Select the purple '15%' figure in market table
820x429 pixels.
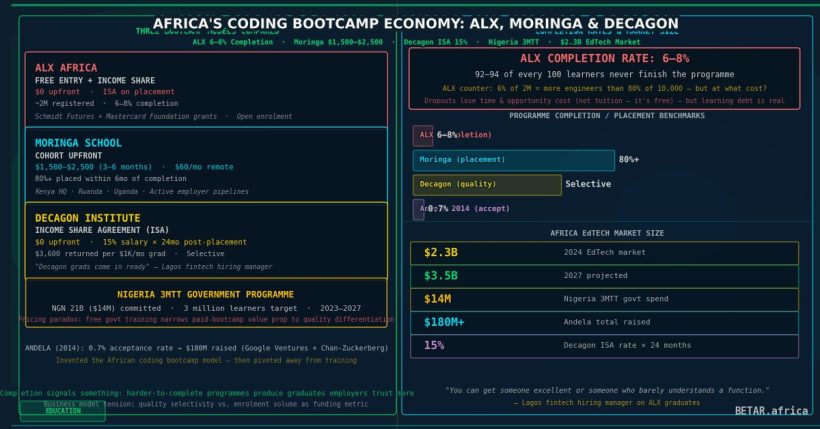[x=434, y=345]
